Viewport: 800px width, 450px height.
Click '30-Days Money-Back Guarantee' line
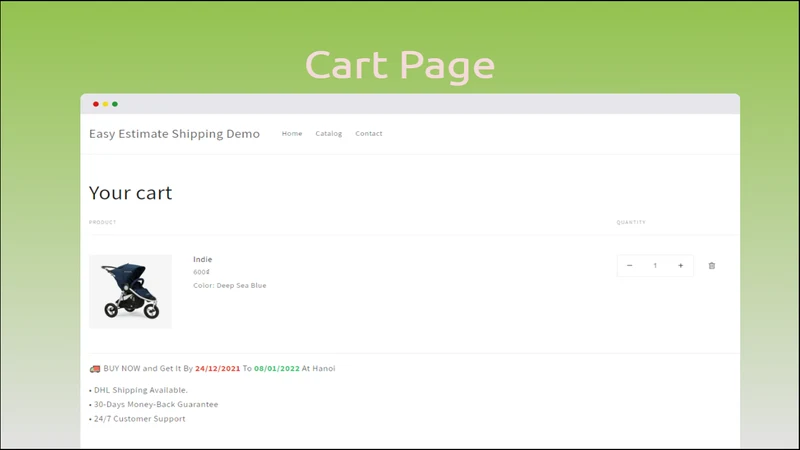(x=154, y=405)
